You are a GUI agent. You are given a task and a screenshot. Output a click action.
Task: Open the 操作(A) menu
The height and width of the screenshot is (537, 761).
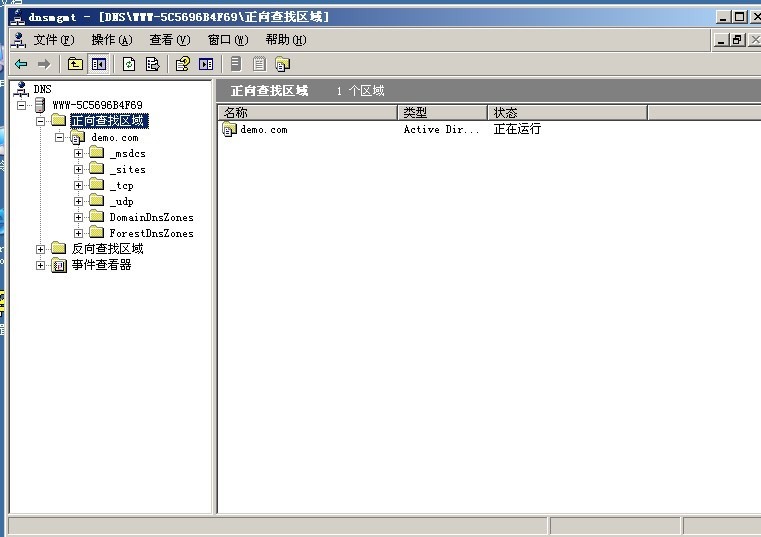point(112,40)
